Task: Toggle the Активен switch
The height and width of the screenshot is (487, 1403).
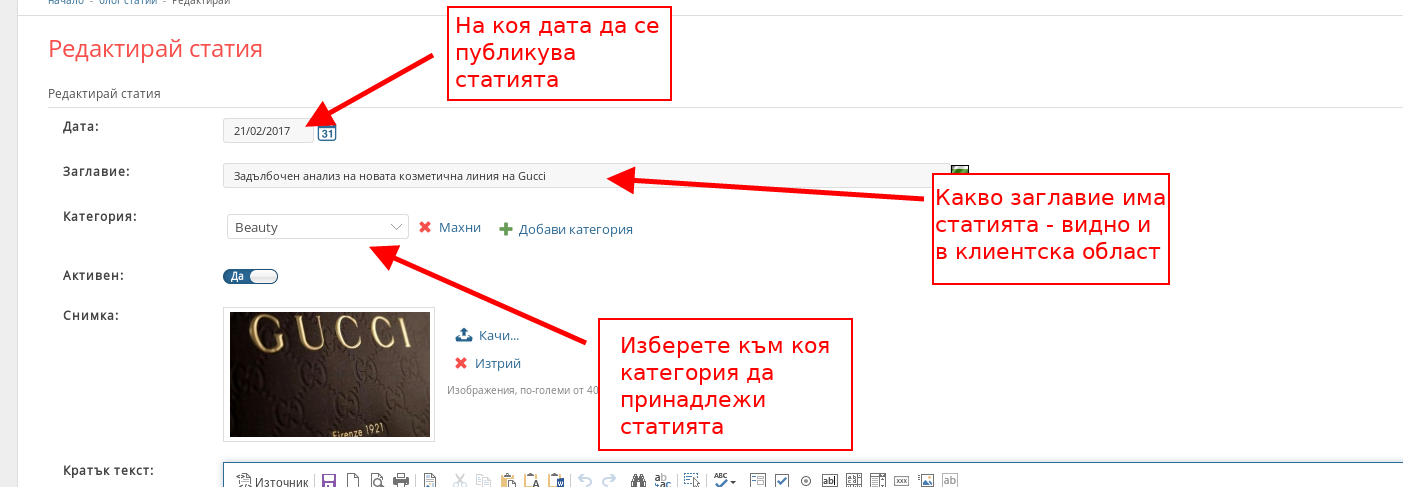Action: (x=250, y=277)
